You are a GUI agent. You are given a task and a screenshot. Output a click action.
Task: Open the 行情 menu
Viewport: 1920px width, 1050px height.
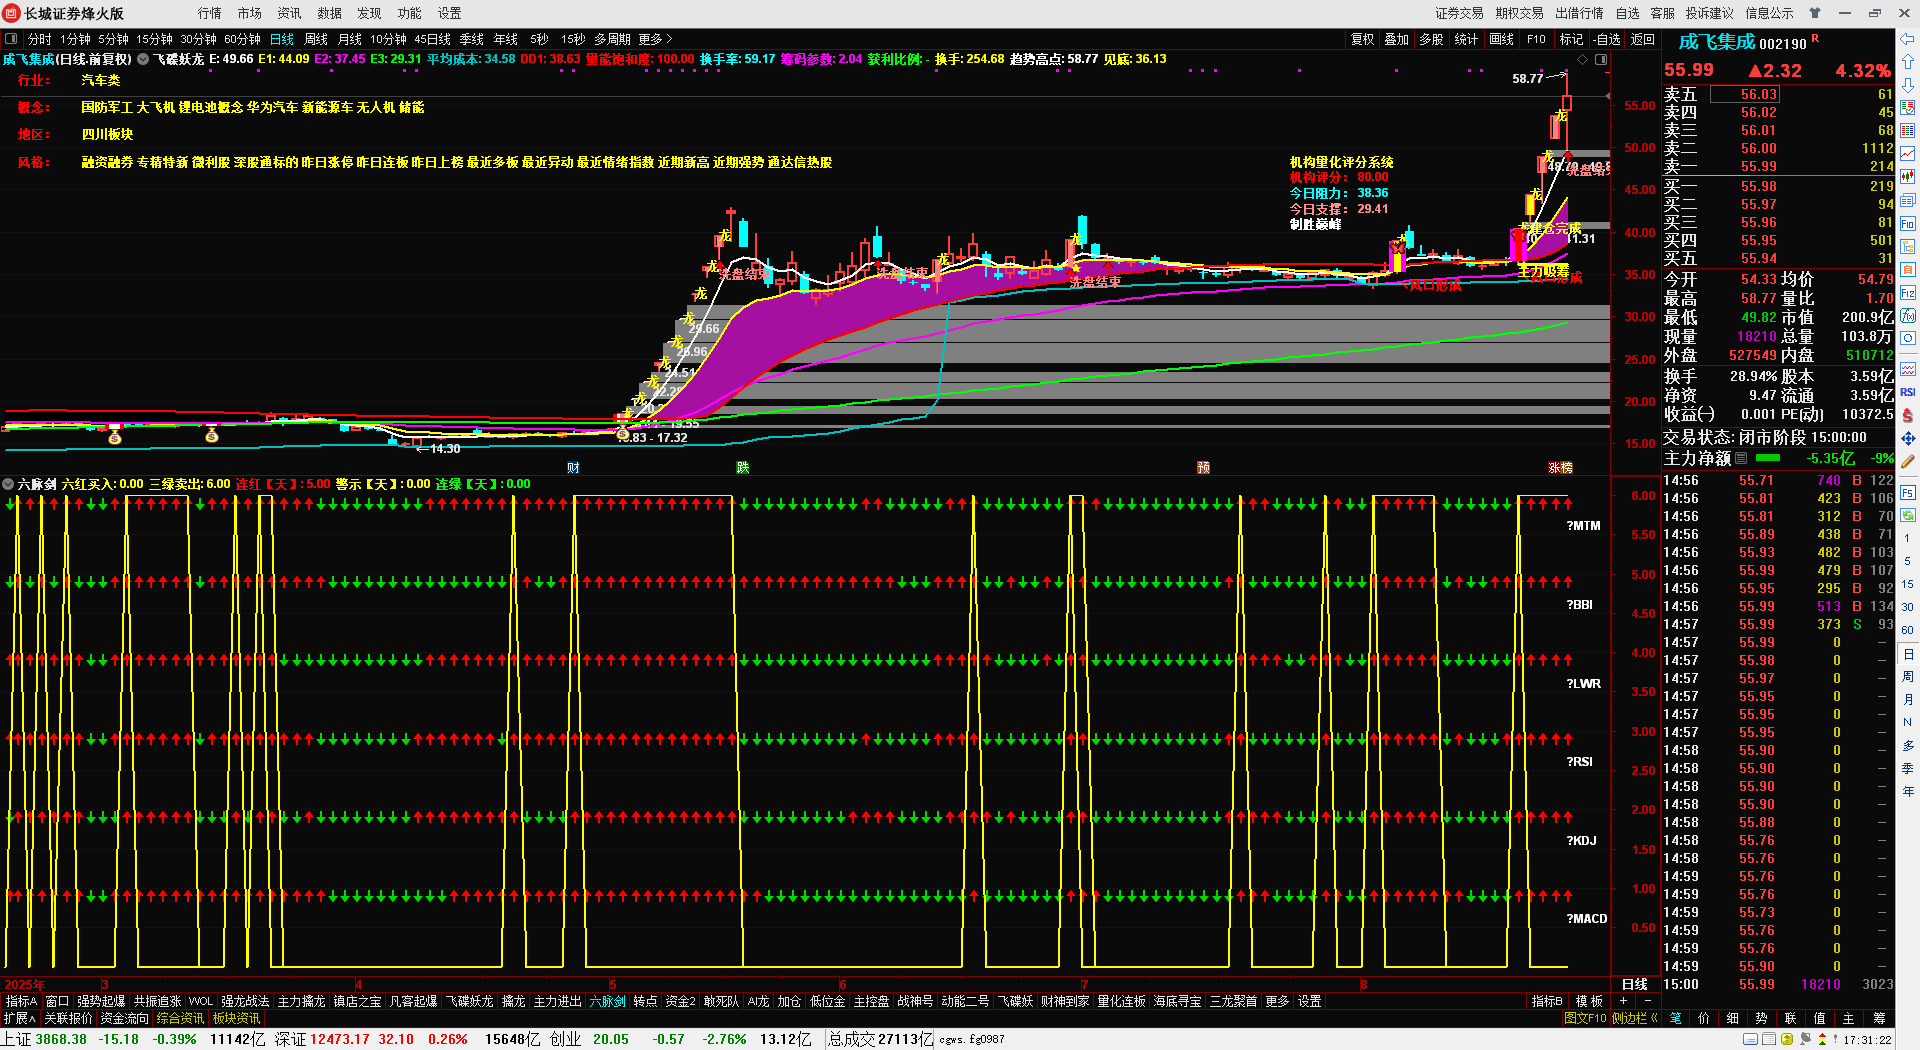210,13
